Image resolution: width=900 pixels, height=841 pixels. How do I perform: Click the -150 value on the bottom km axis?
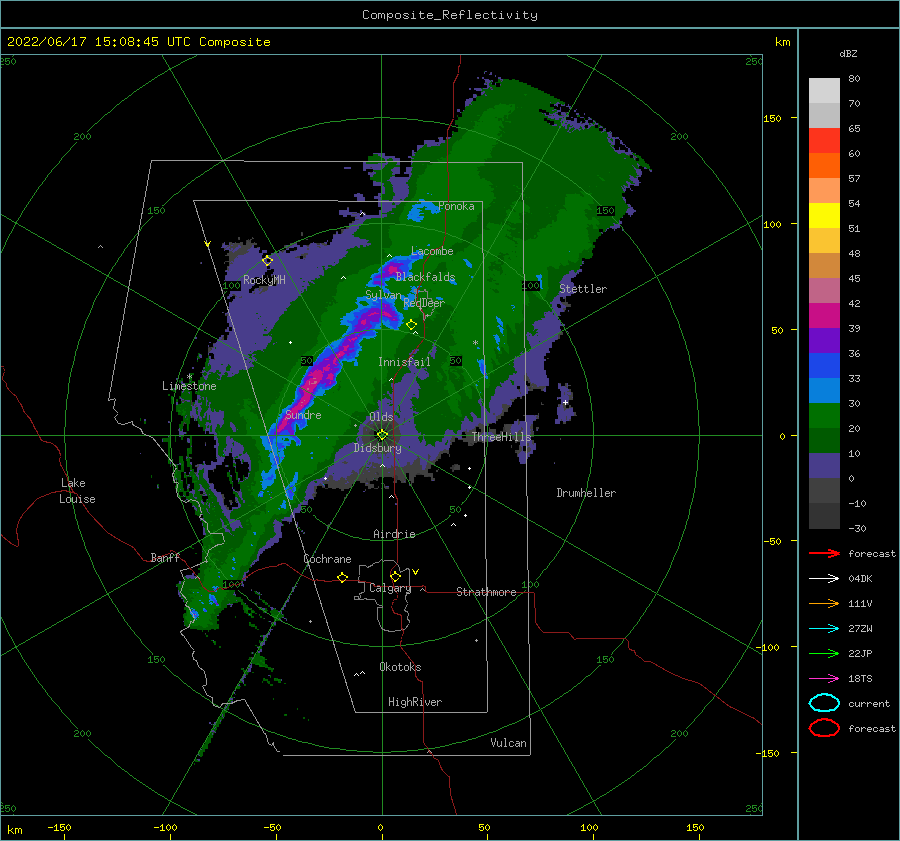[x=59, y=827]
